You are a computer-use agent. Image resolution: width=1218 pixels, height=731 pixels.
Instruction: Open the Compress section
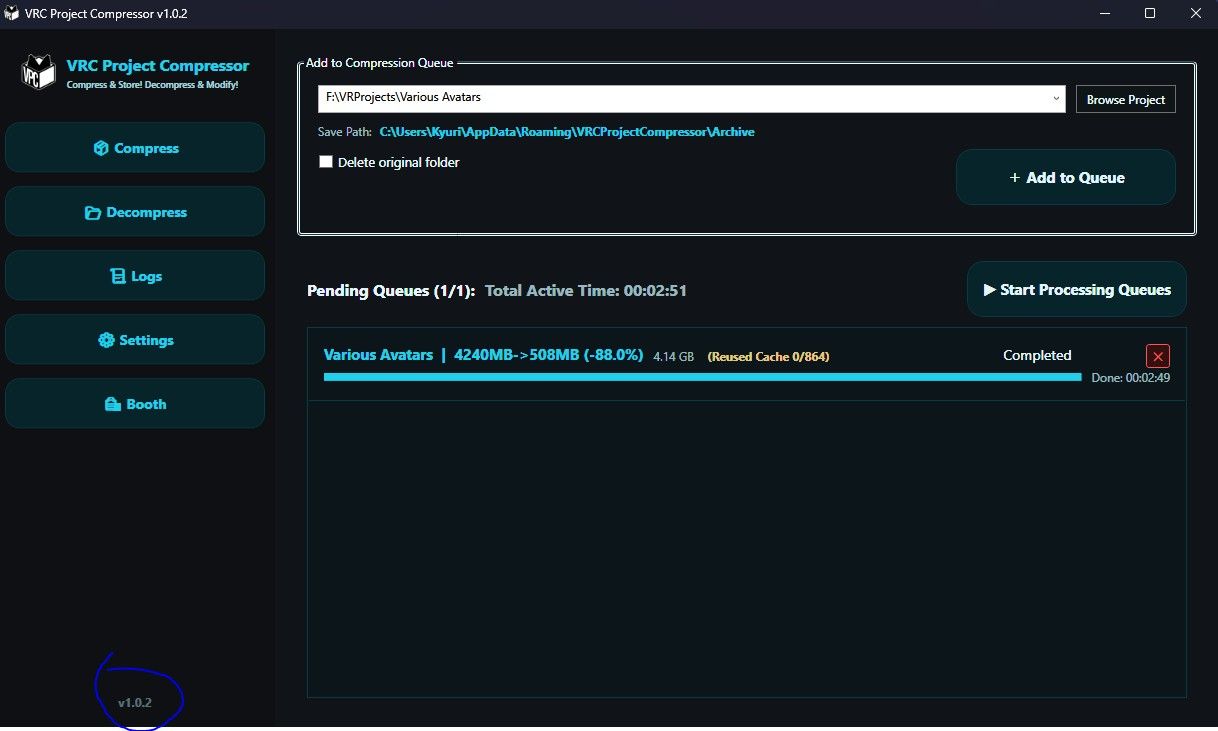click(x=135, y=148)
